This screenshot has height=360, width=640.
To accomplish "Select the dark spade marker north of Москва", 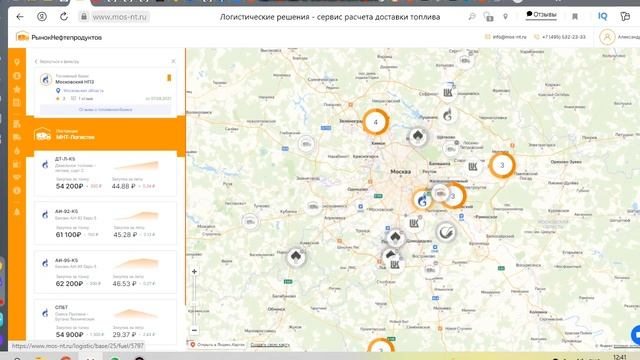I will [x=418, y=136].
